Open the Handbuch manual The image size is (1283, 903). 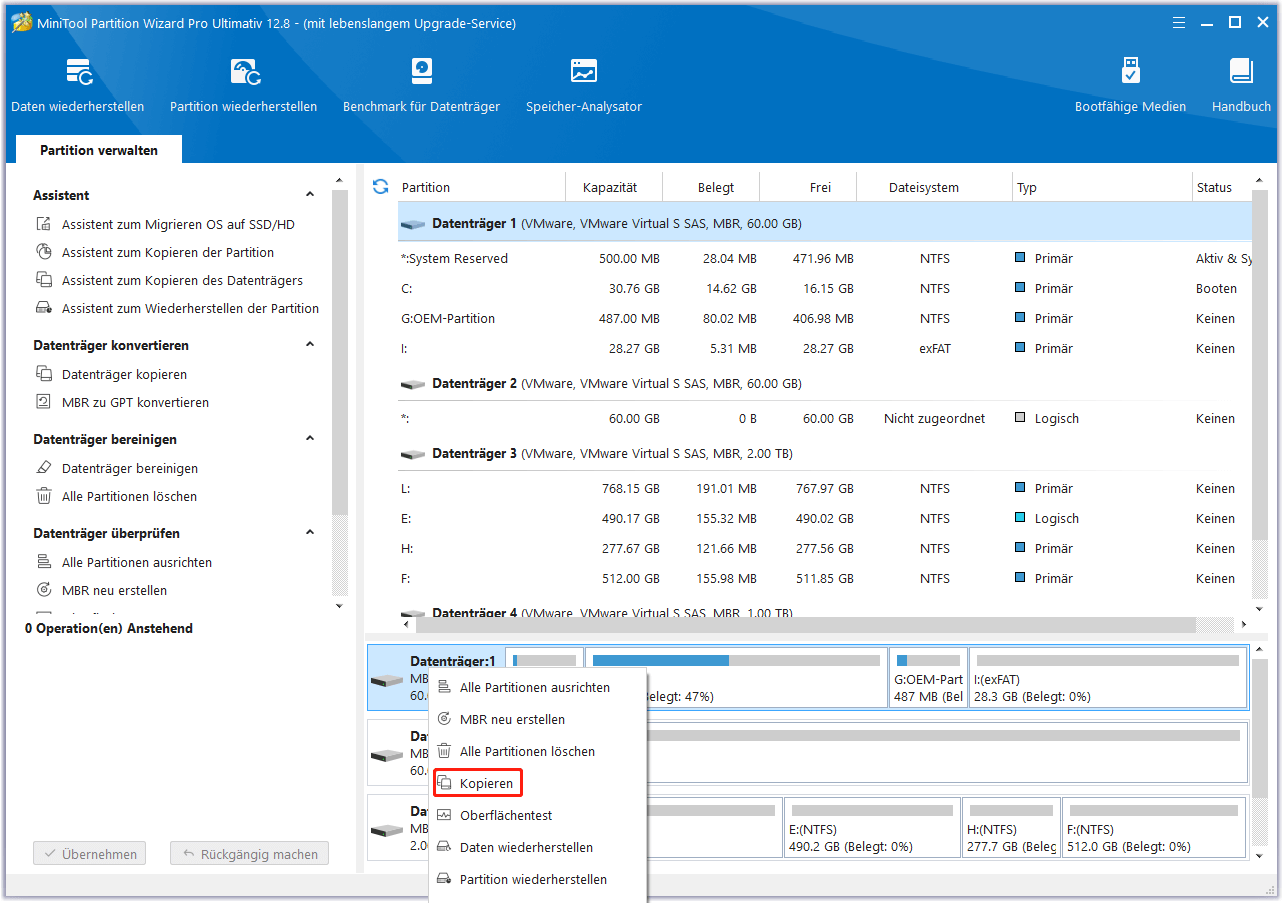pos(1241,72)
